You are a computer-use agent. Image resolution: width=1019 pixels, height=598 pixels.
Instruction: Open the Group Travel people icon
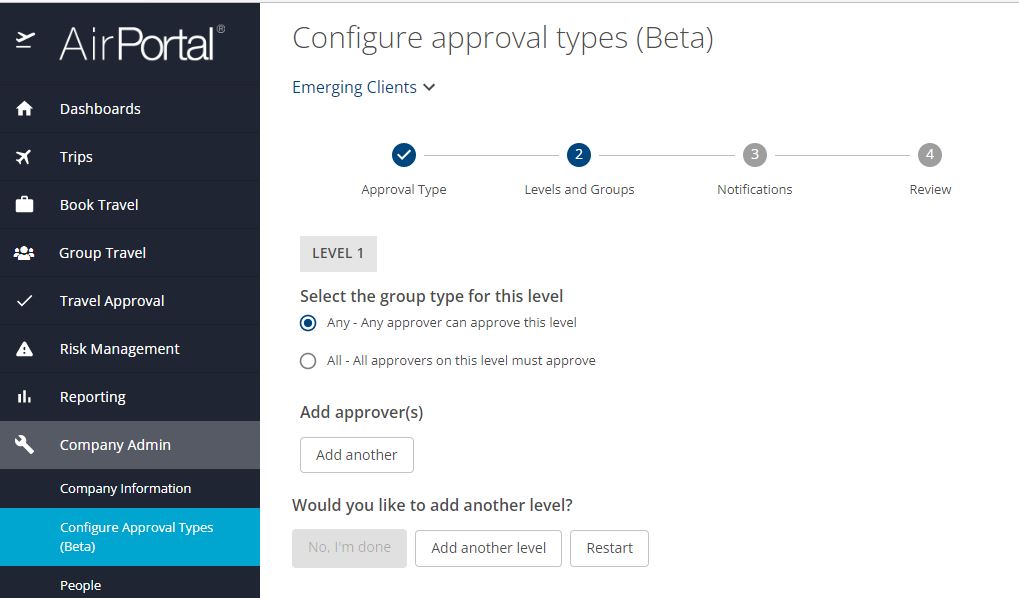[x=24, y=253]
